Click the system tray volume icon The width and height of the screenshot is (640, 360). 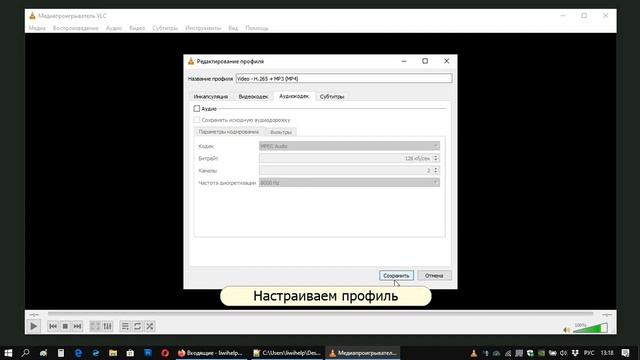tap(564, 353)
